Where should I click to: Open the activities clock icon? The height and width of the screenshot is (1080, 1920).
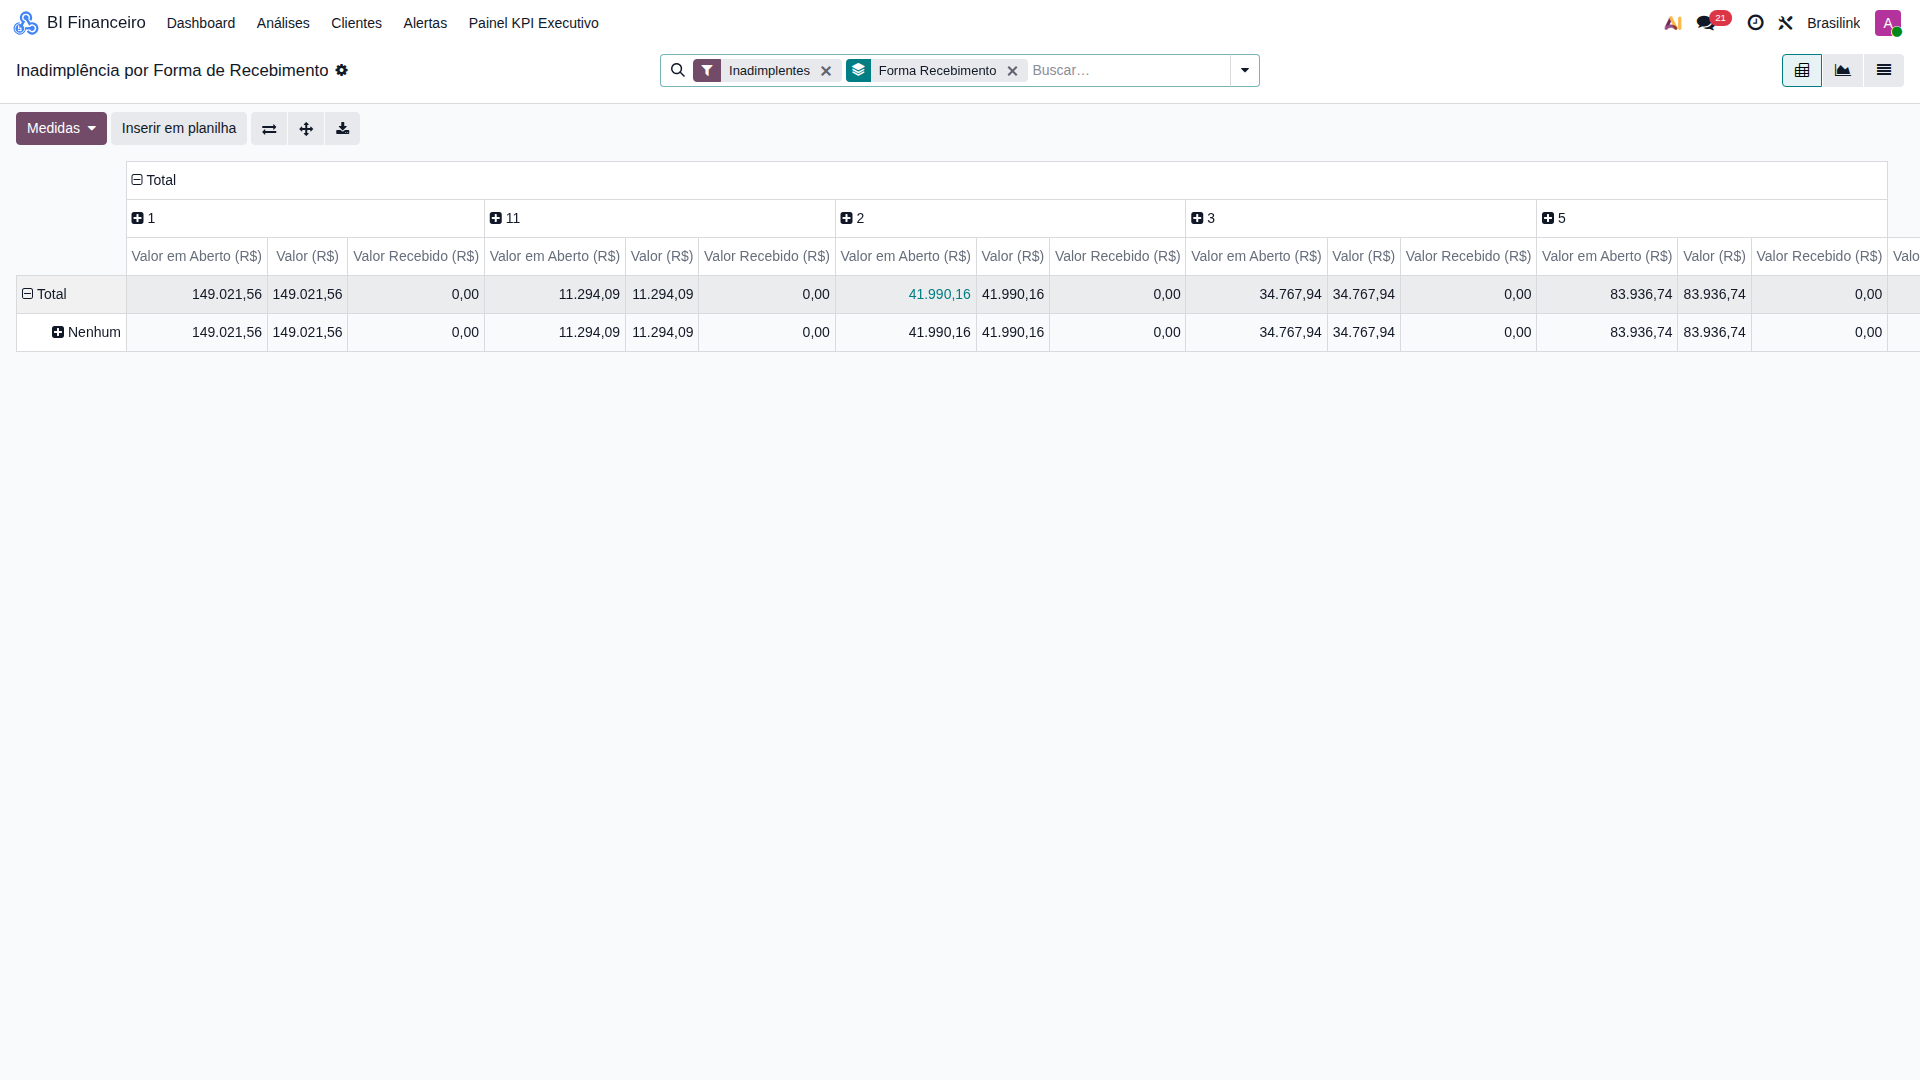click(1755, 23)
